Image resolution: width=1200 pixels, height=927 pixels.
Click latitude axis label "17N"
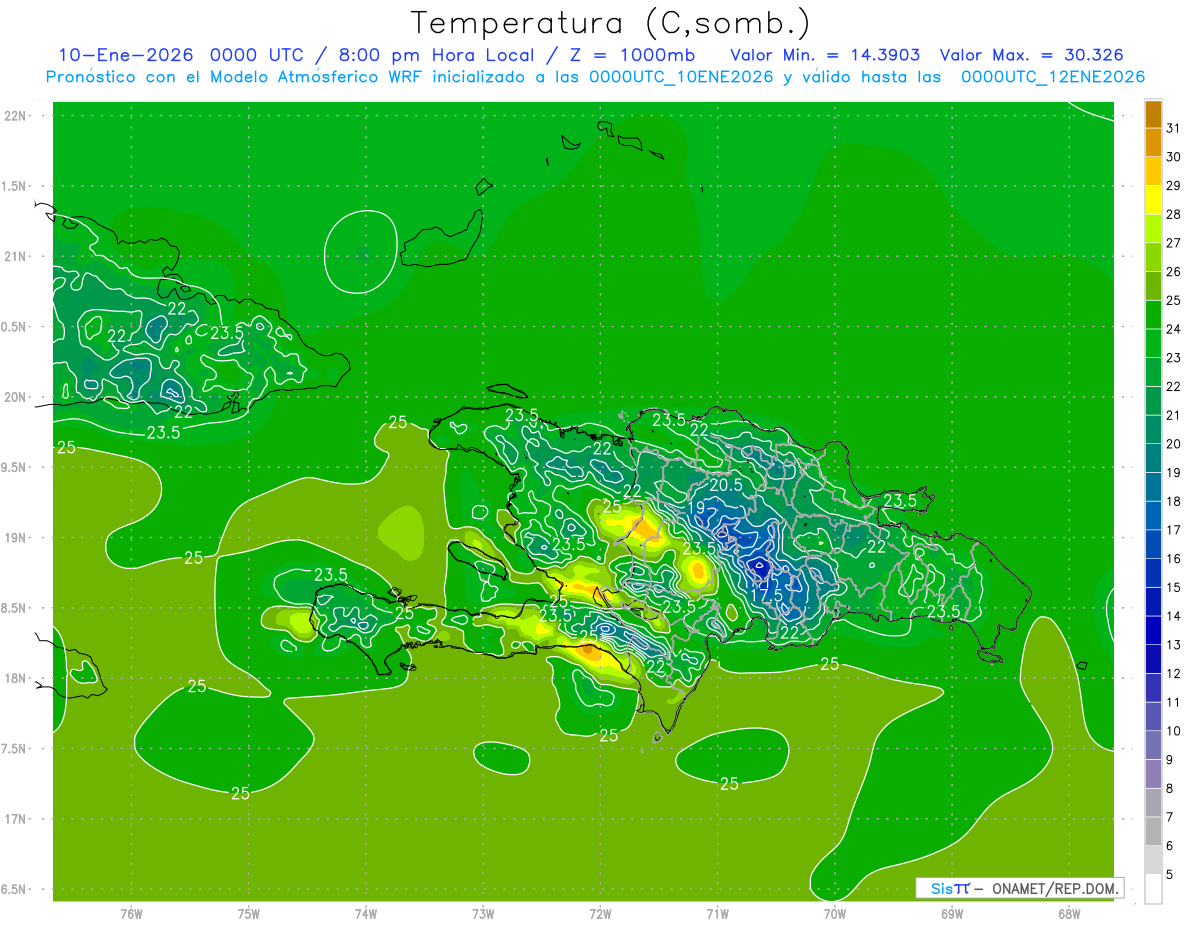15,819
